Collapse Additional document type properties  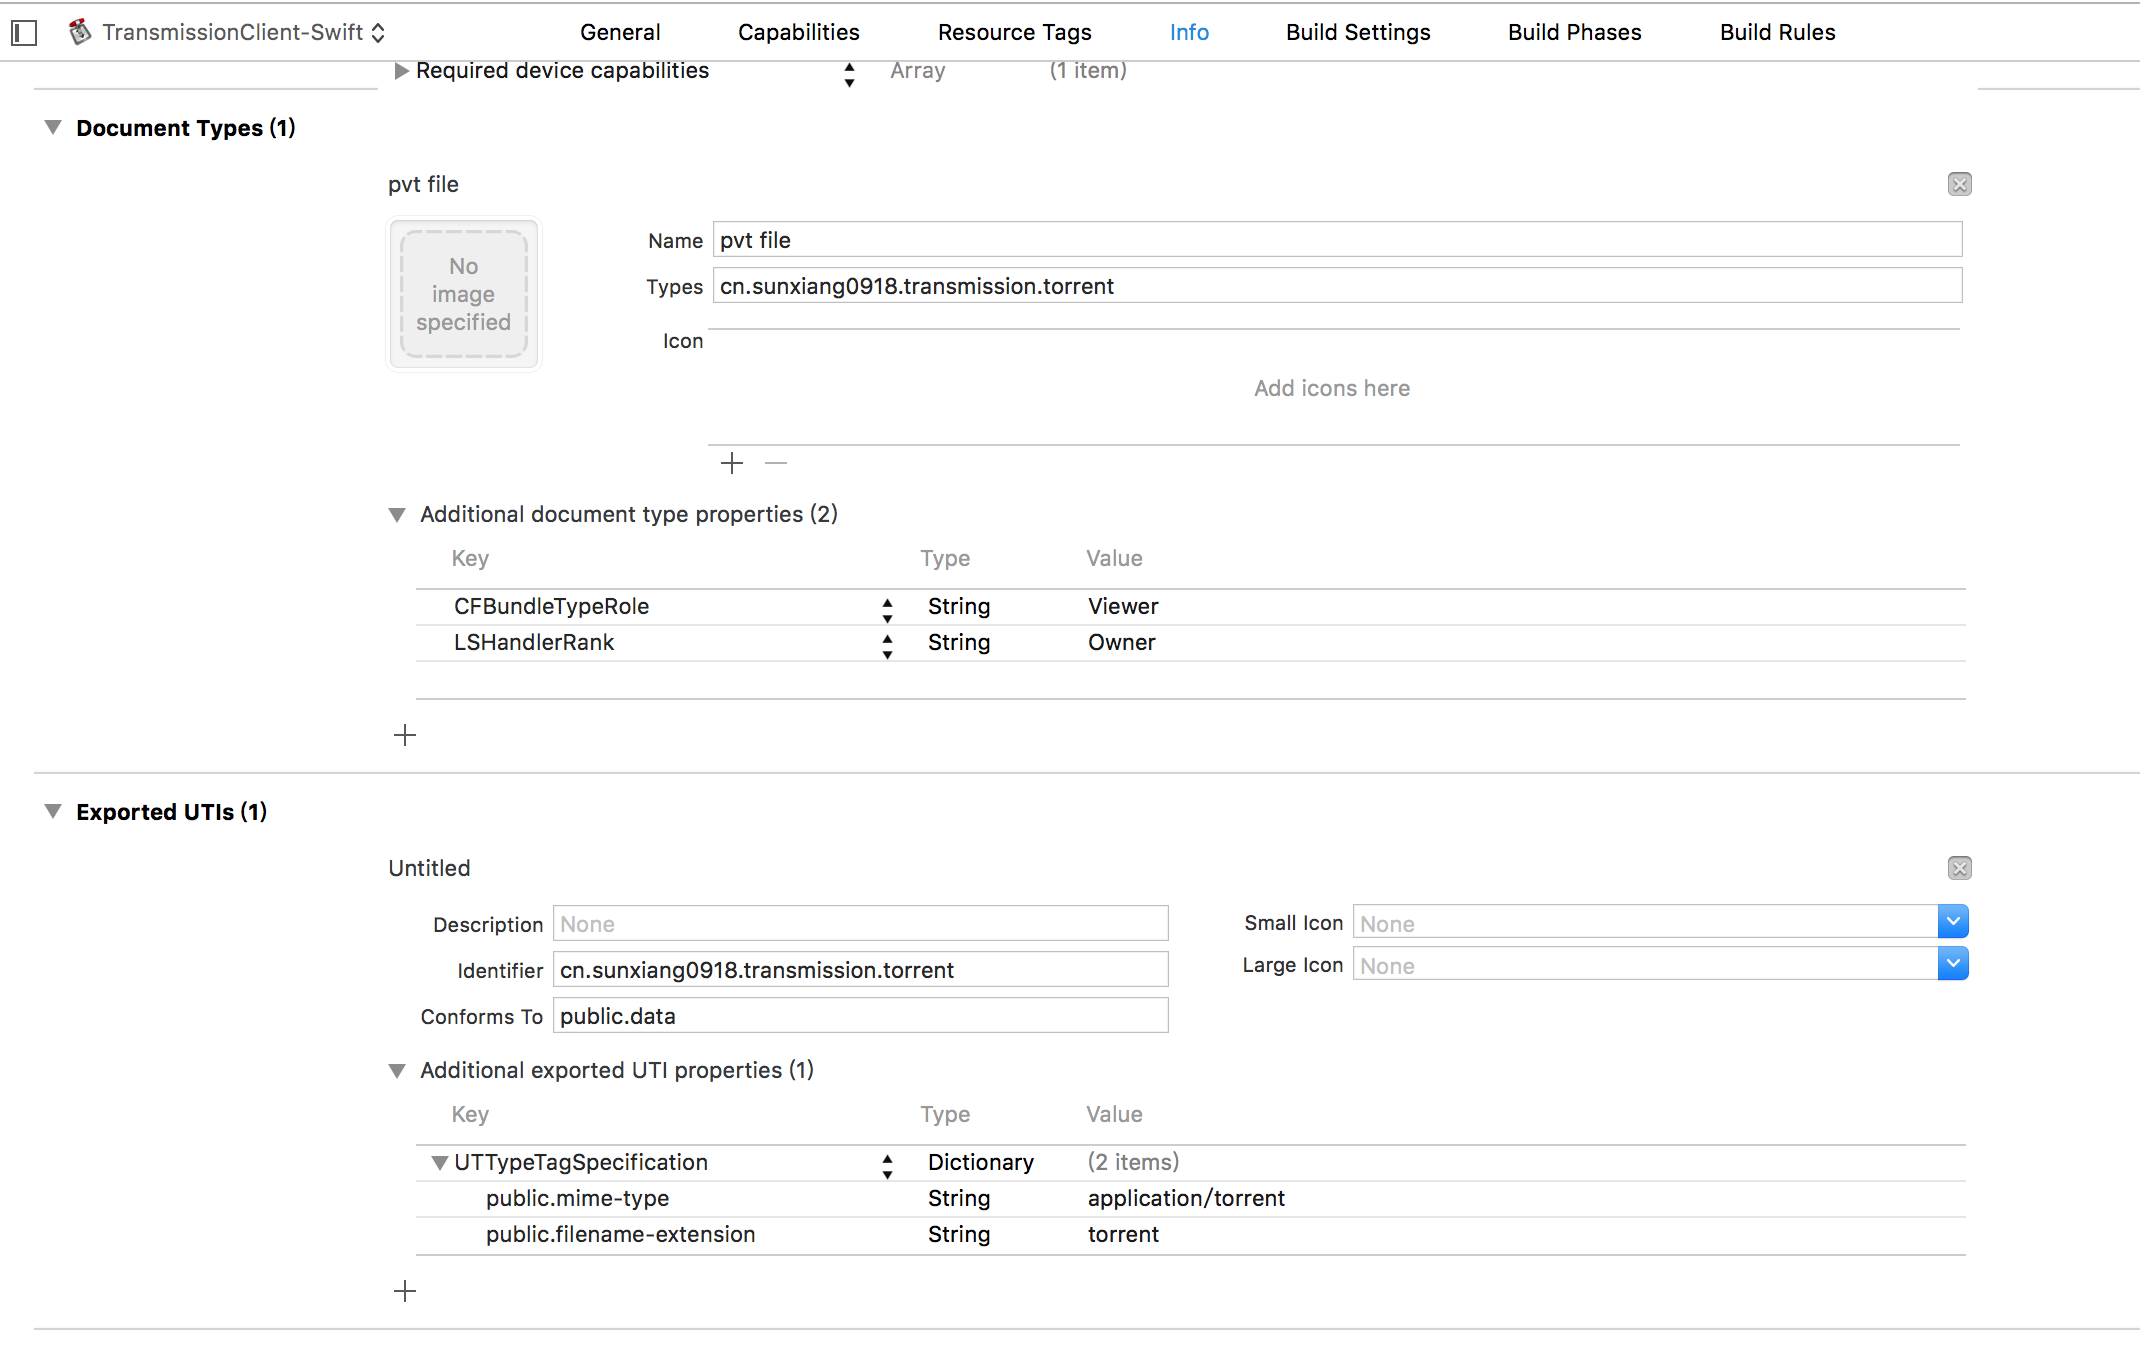(397, 515)
